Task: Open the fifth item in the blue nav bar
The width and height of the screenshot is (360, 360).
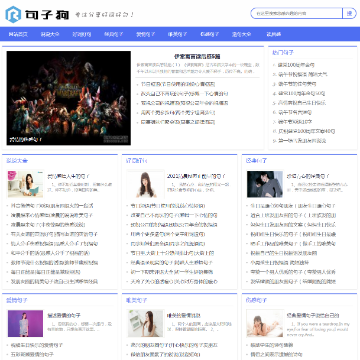Action: point(146,34)
